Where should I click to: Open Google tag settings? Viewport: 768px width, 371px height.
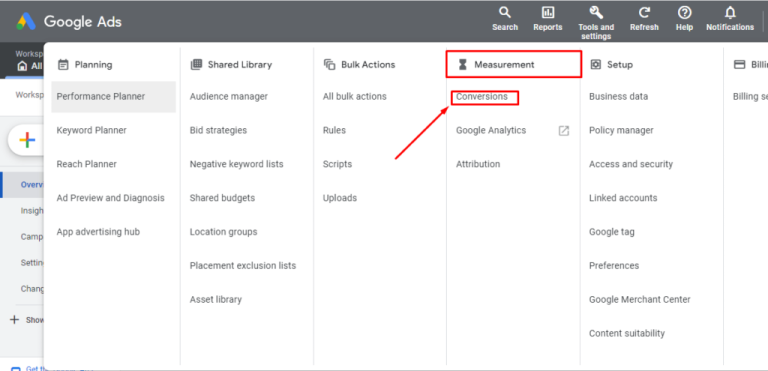(x=612, y=232)
